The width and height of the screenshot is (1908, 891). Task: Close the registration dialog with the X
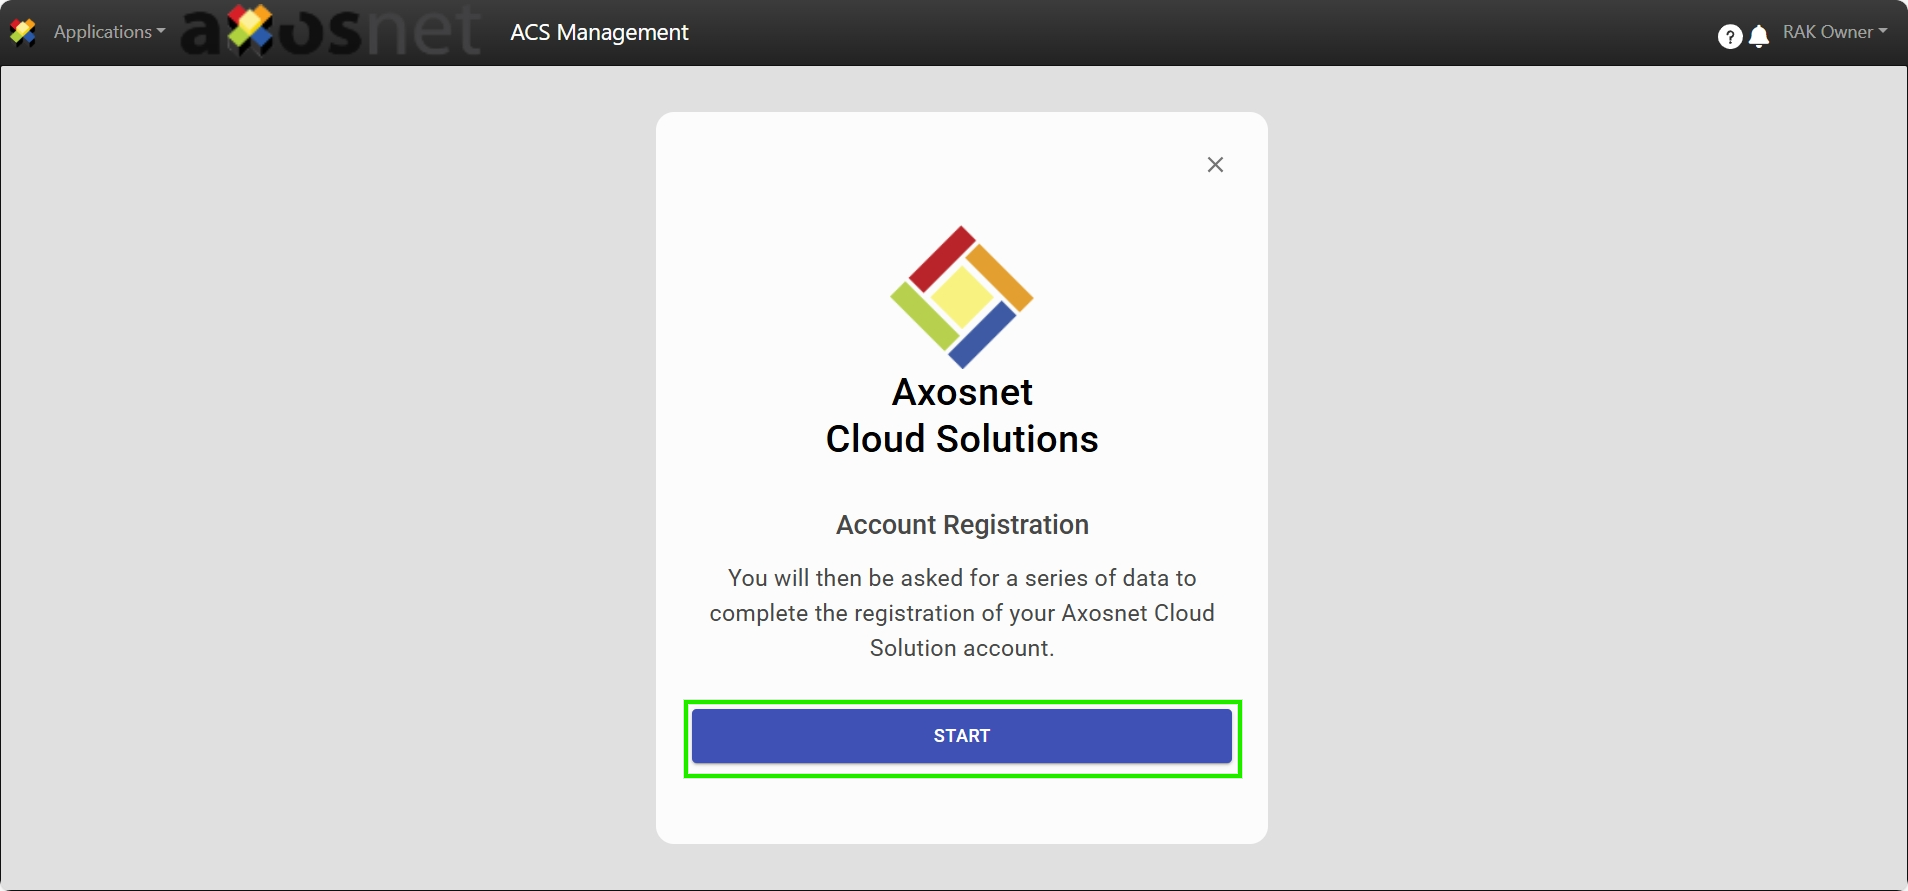pos(1215,165)
